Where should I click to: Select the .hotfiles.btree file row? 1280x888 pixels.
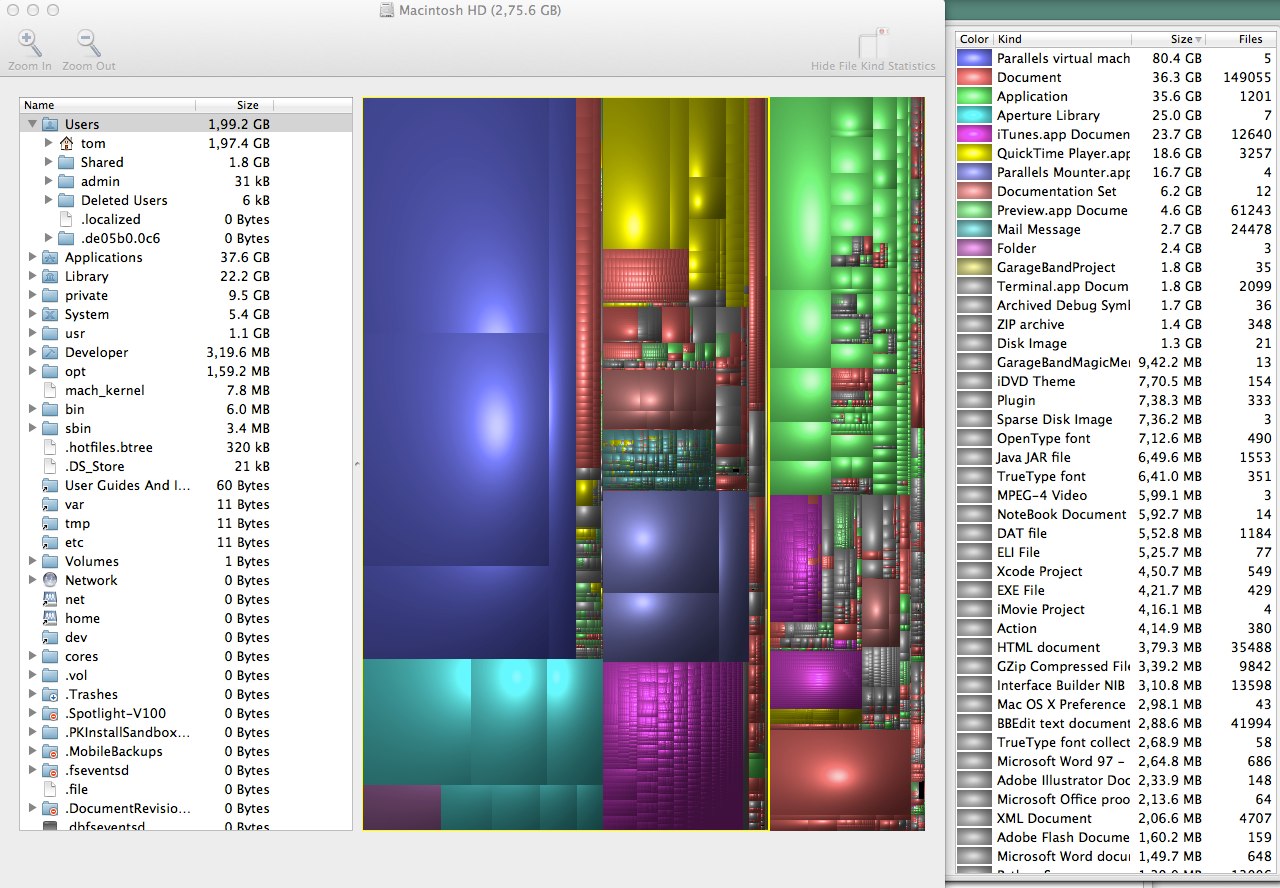pyautogui.click(x=108, y=448)
